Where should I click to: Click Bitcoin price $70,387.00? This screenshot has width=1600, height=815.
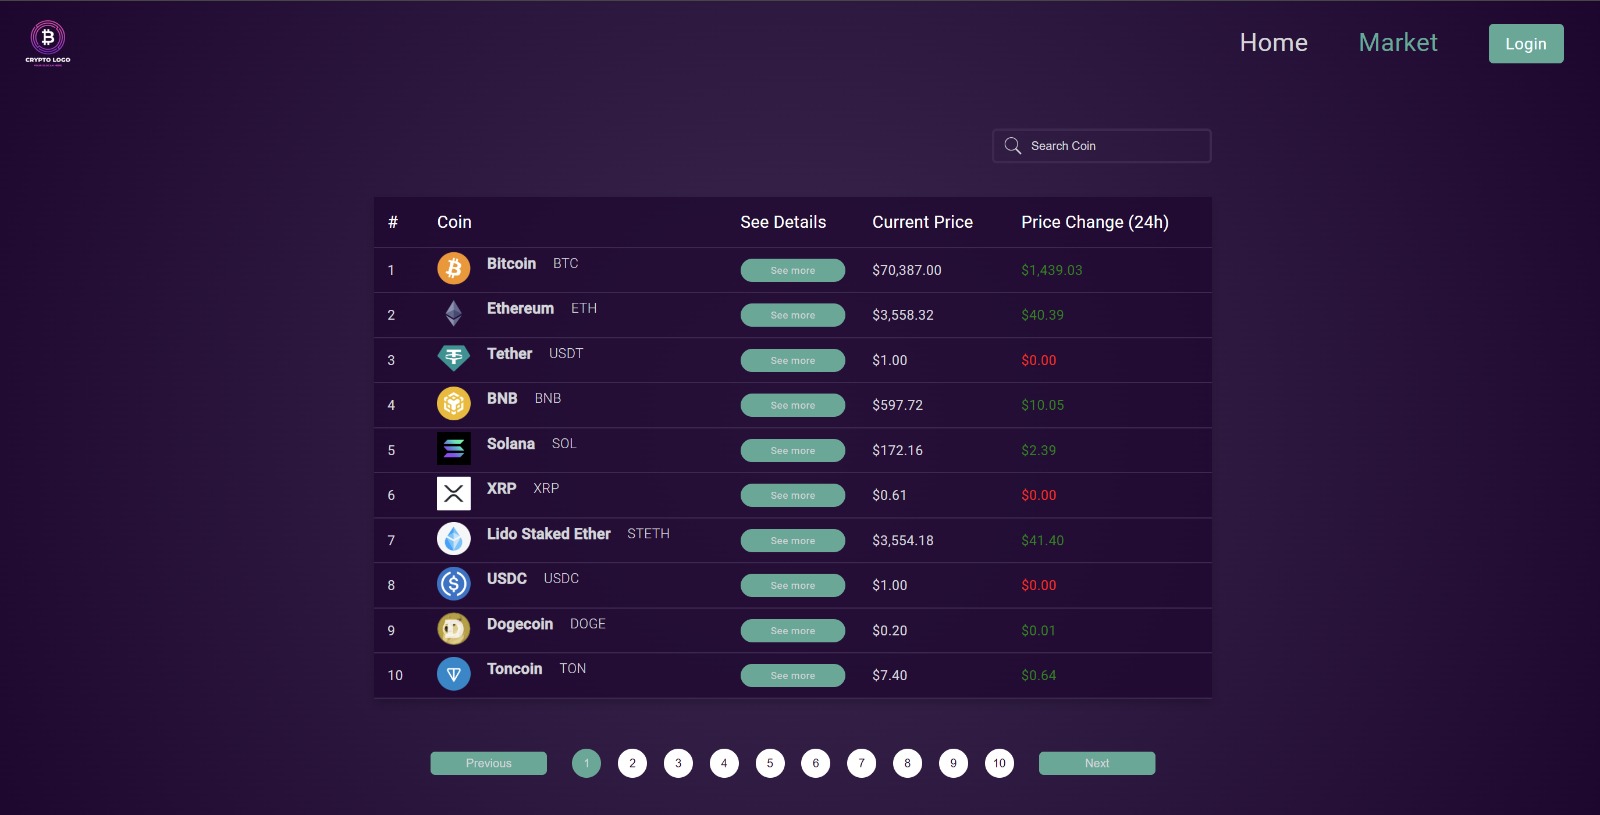(907, 270)
